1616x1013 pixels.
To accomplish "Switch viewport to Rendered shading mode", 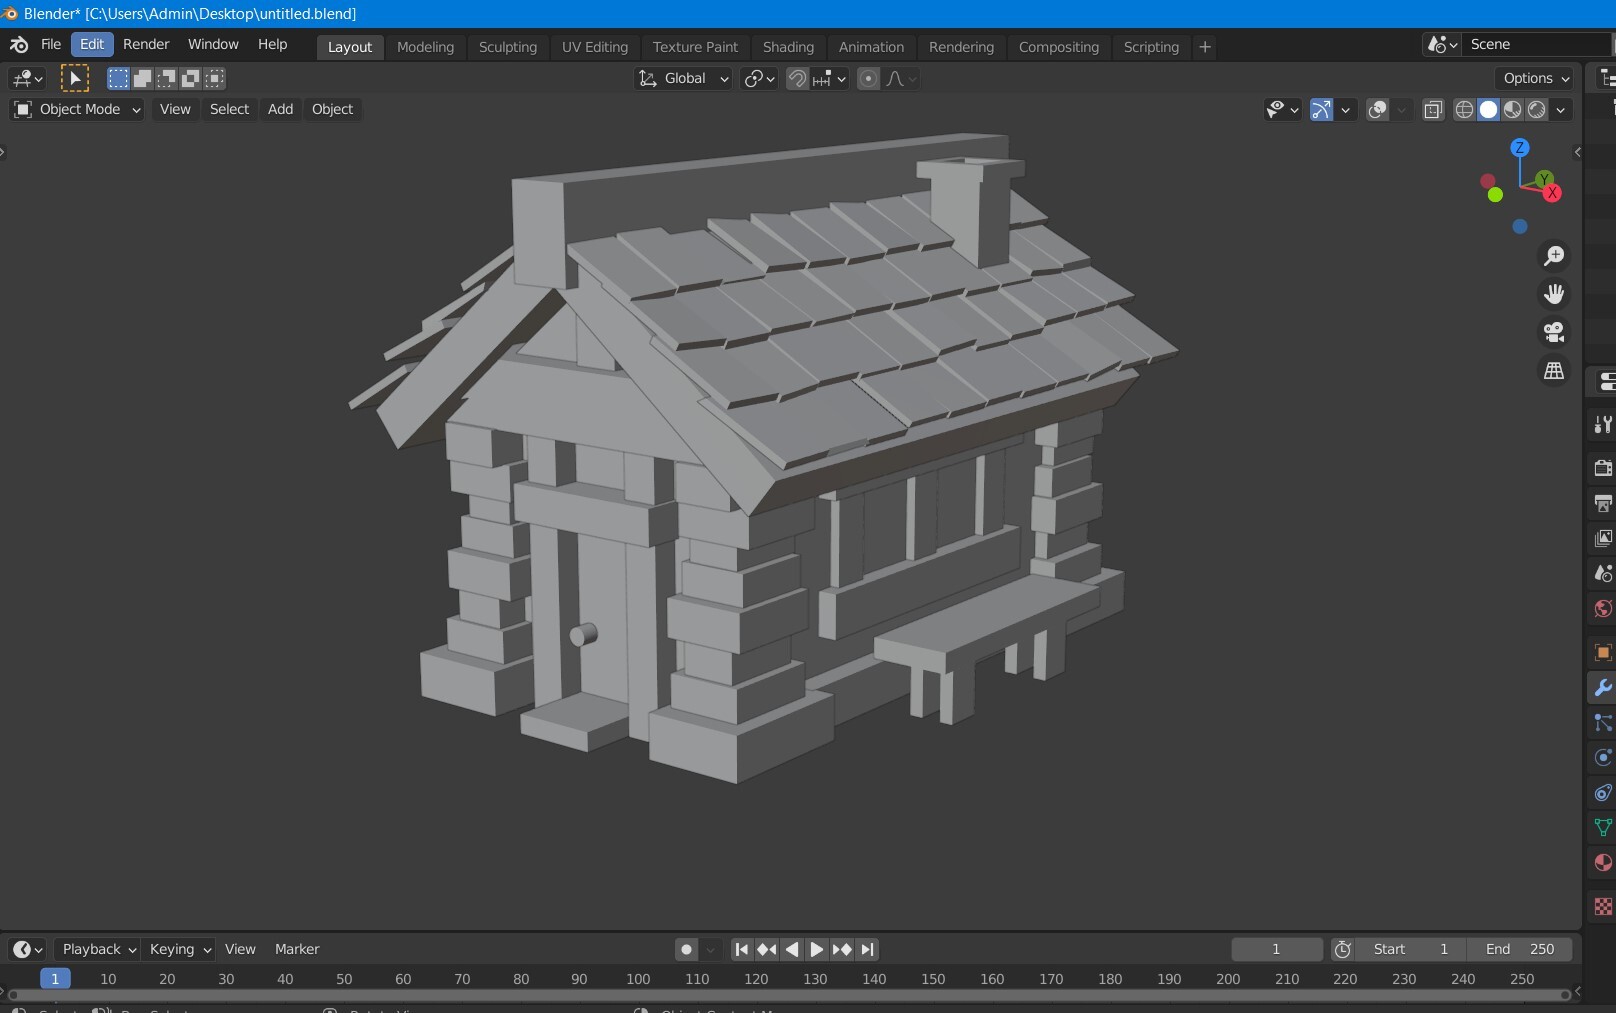I will coord(1536,110).
